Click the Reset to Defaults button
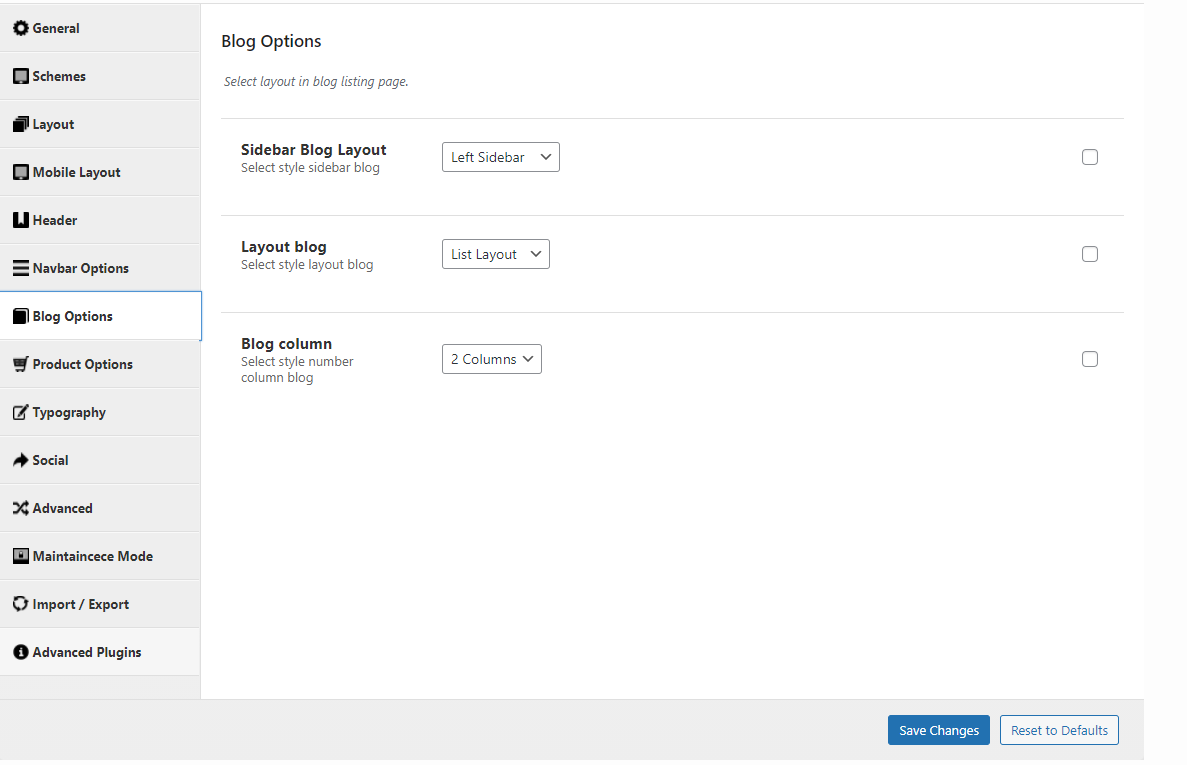Screen dimensions: 1187x765 click(x=1059, y=730)
